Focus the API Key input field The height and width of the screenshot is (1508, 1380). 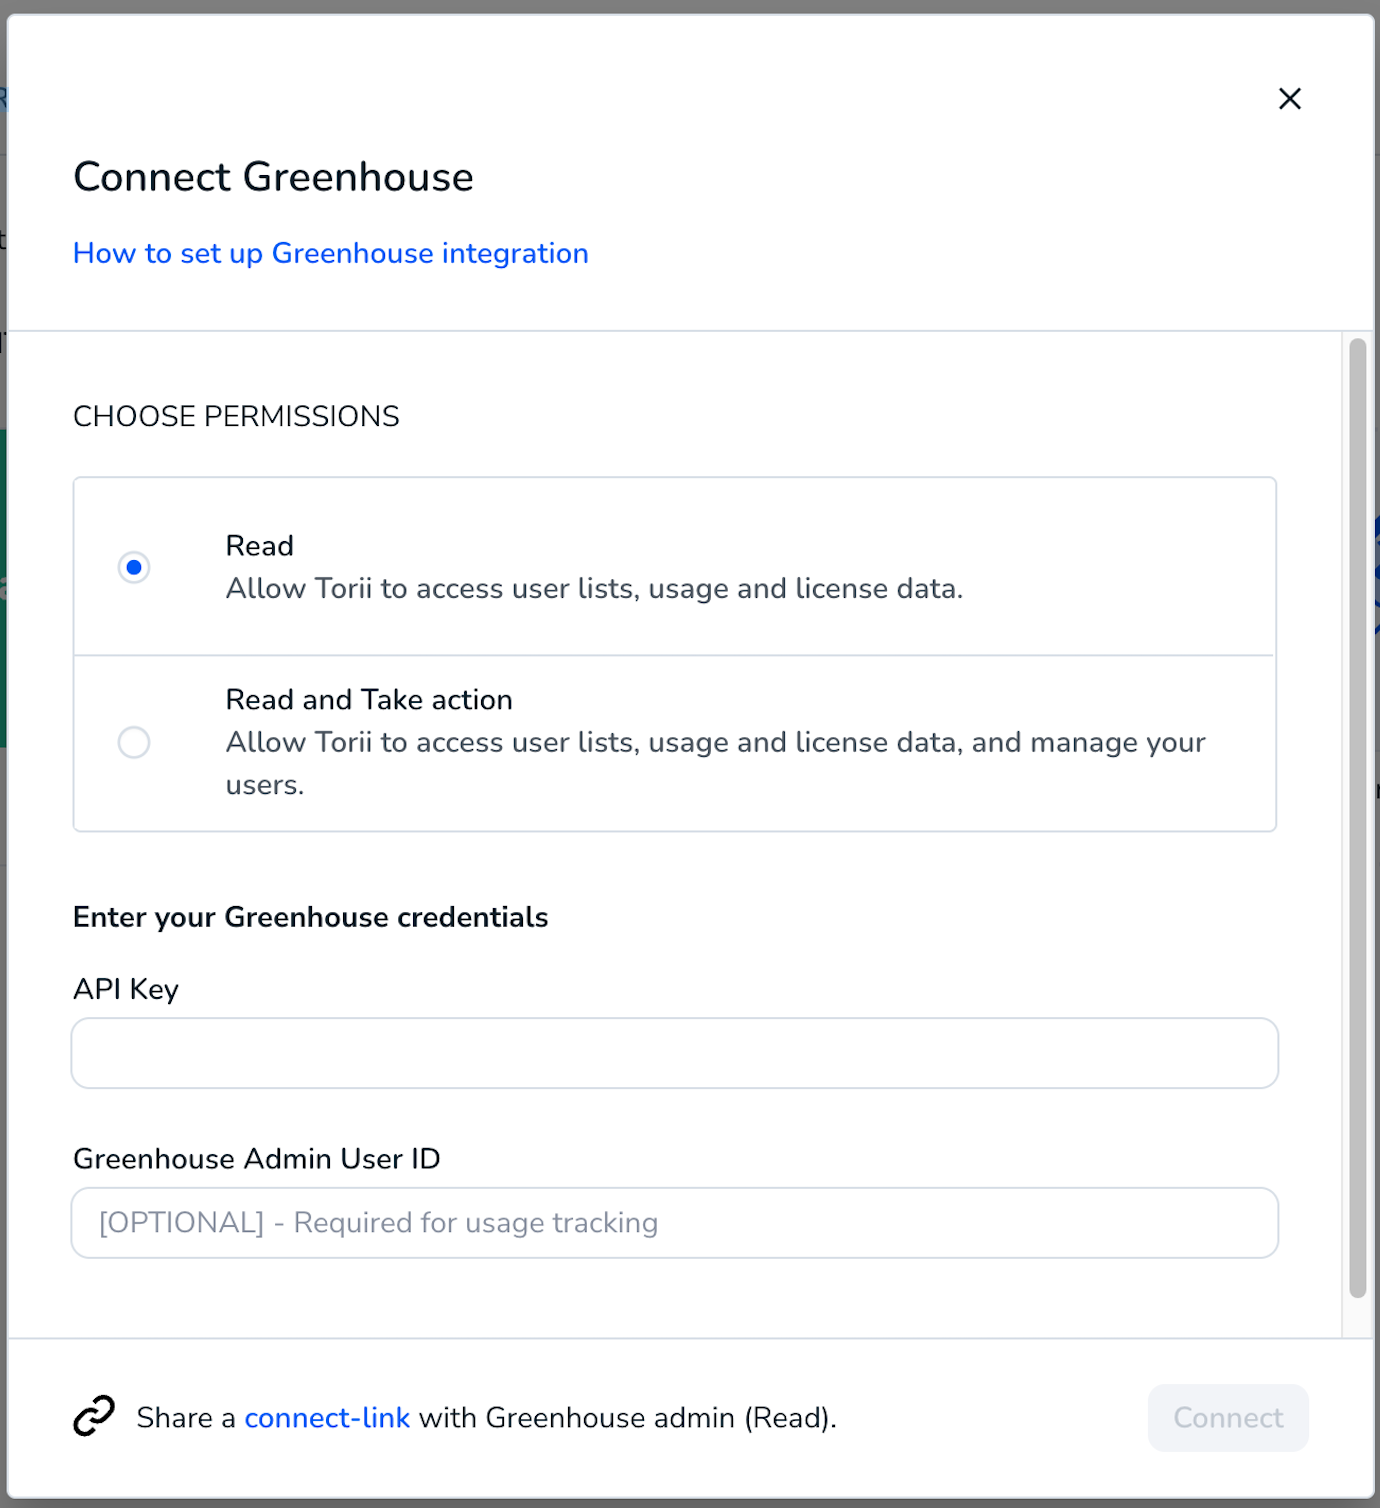tap(675, 1053)
